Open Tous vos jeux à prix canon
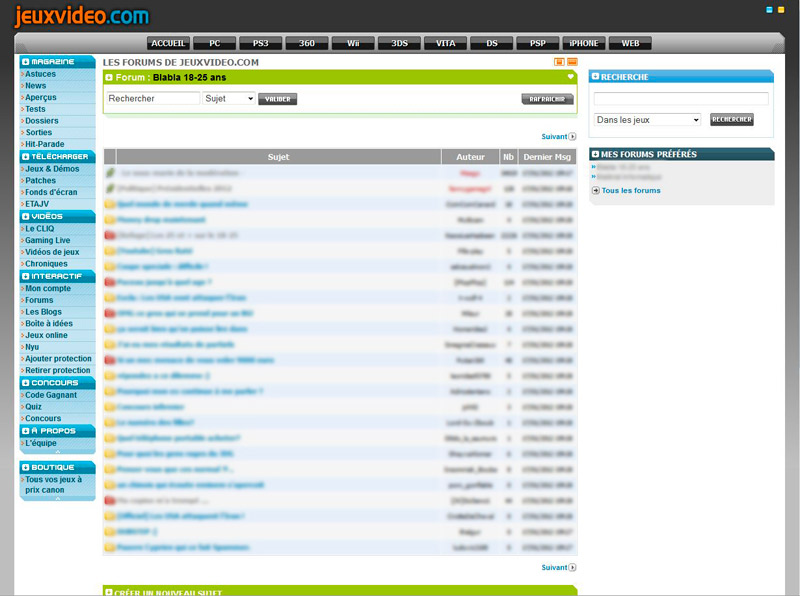This screenshot has width=800, height=596. coord(54,485)
